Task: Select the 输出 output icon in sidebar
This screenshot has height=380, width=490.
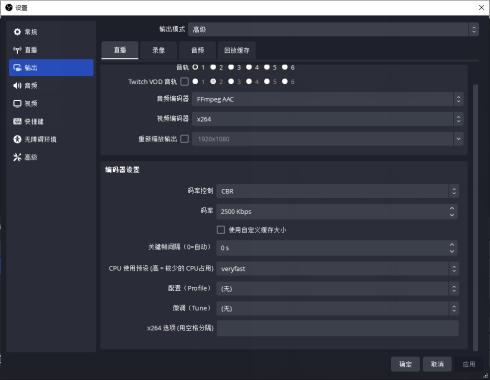Action: tap(17, 68)
